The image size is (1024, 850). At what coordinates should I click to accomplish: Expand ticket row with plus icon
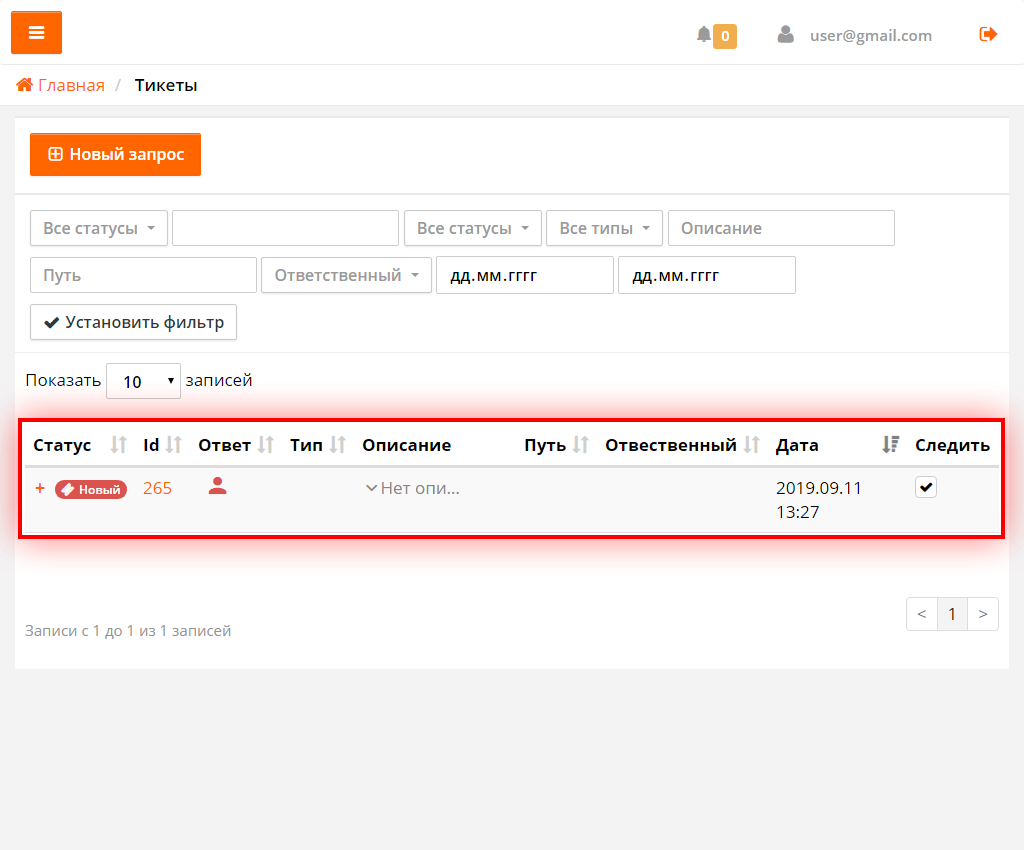40,489
